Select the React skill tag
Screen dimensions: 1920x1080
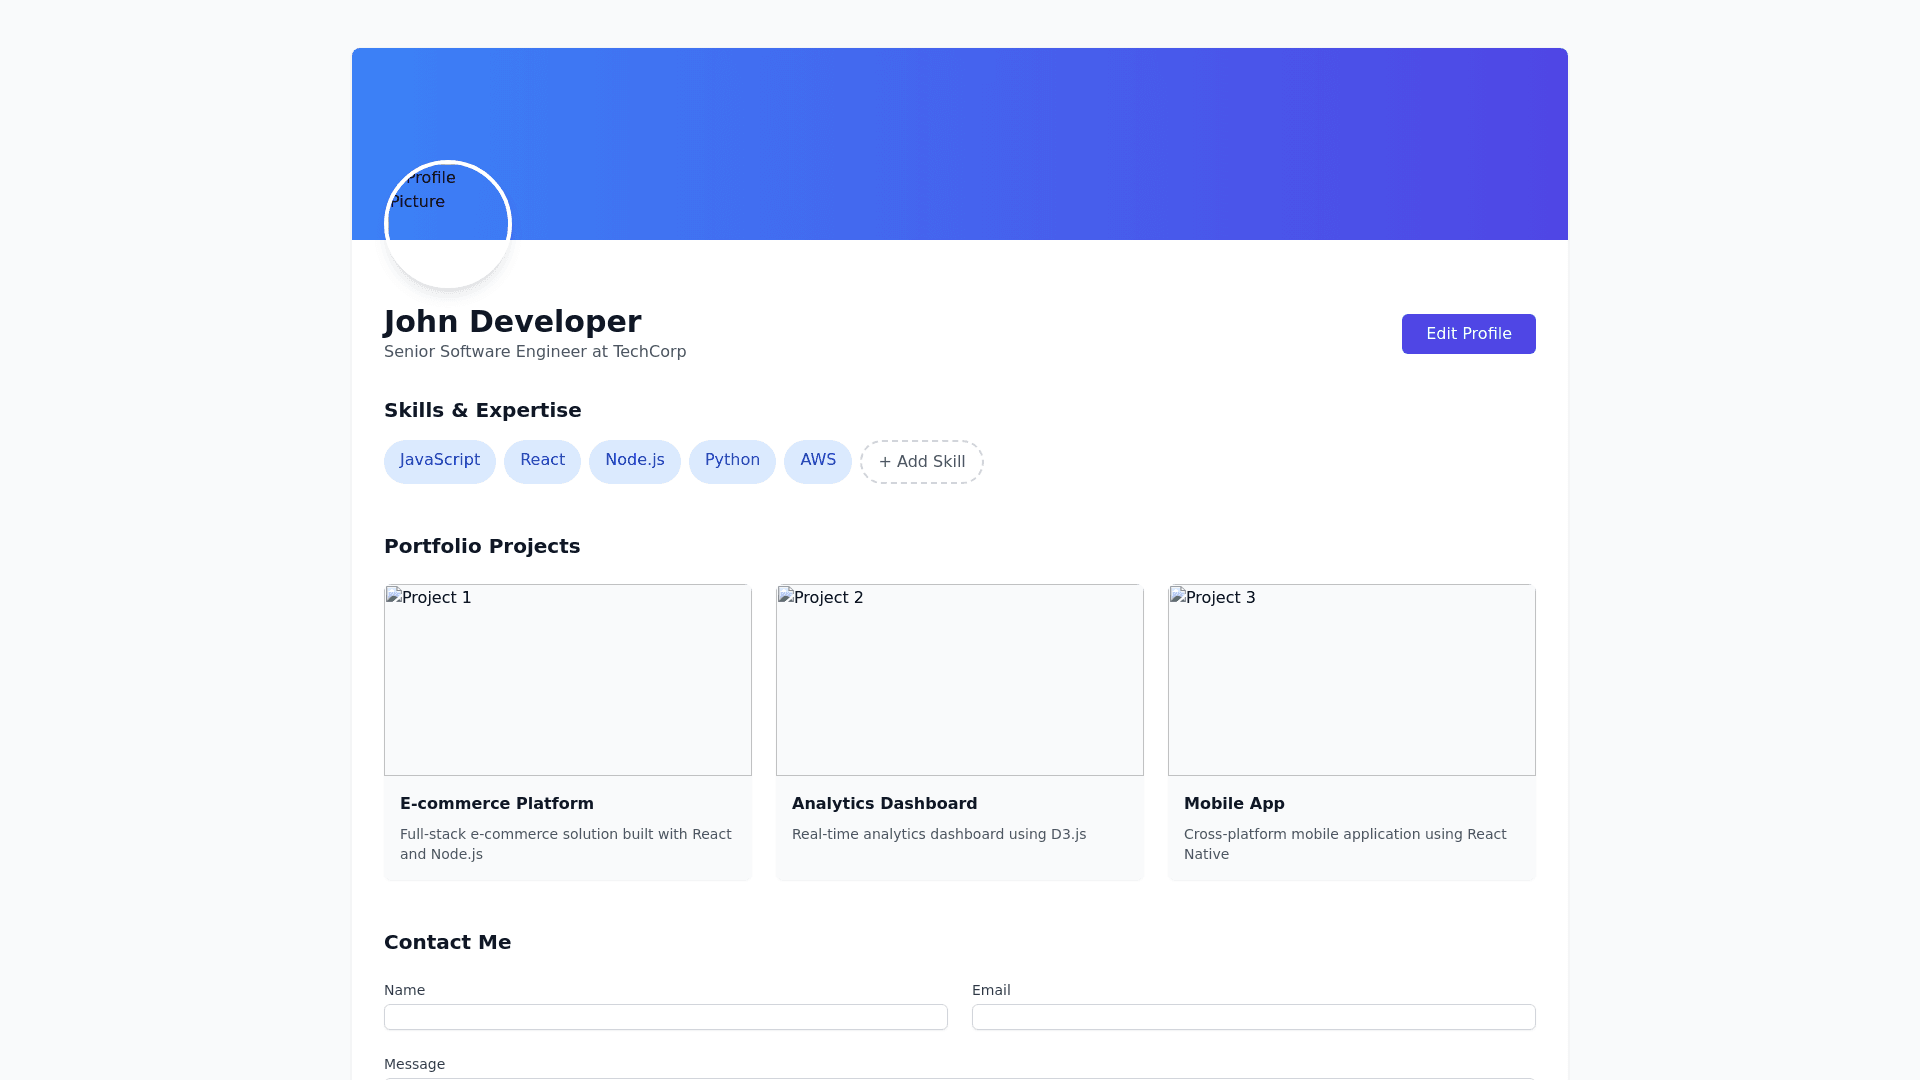(x=542, y=461)
